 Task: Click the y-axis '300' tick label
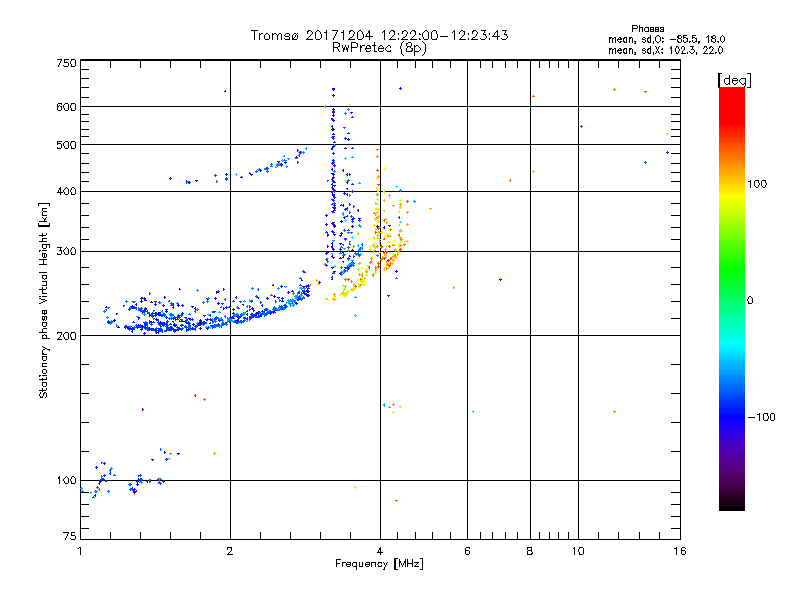[x=66, y=252]
